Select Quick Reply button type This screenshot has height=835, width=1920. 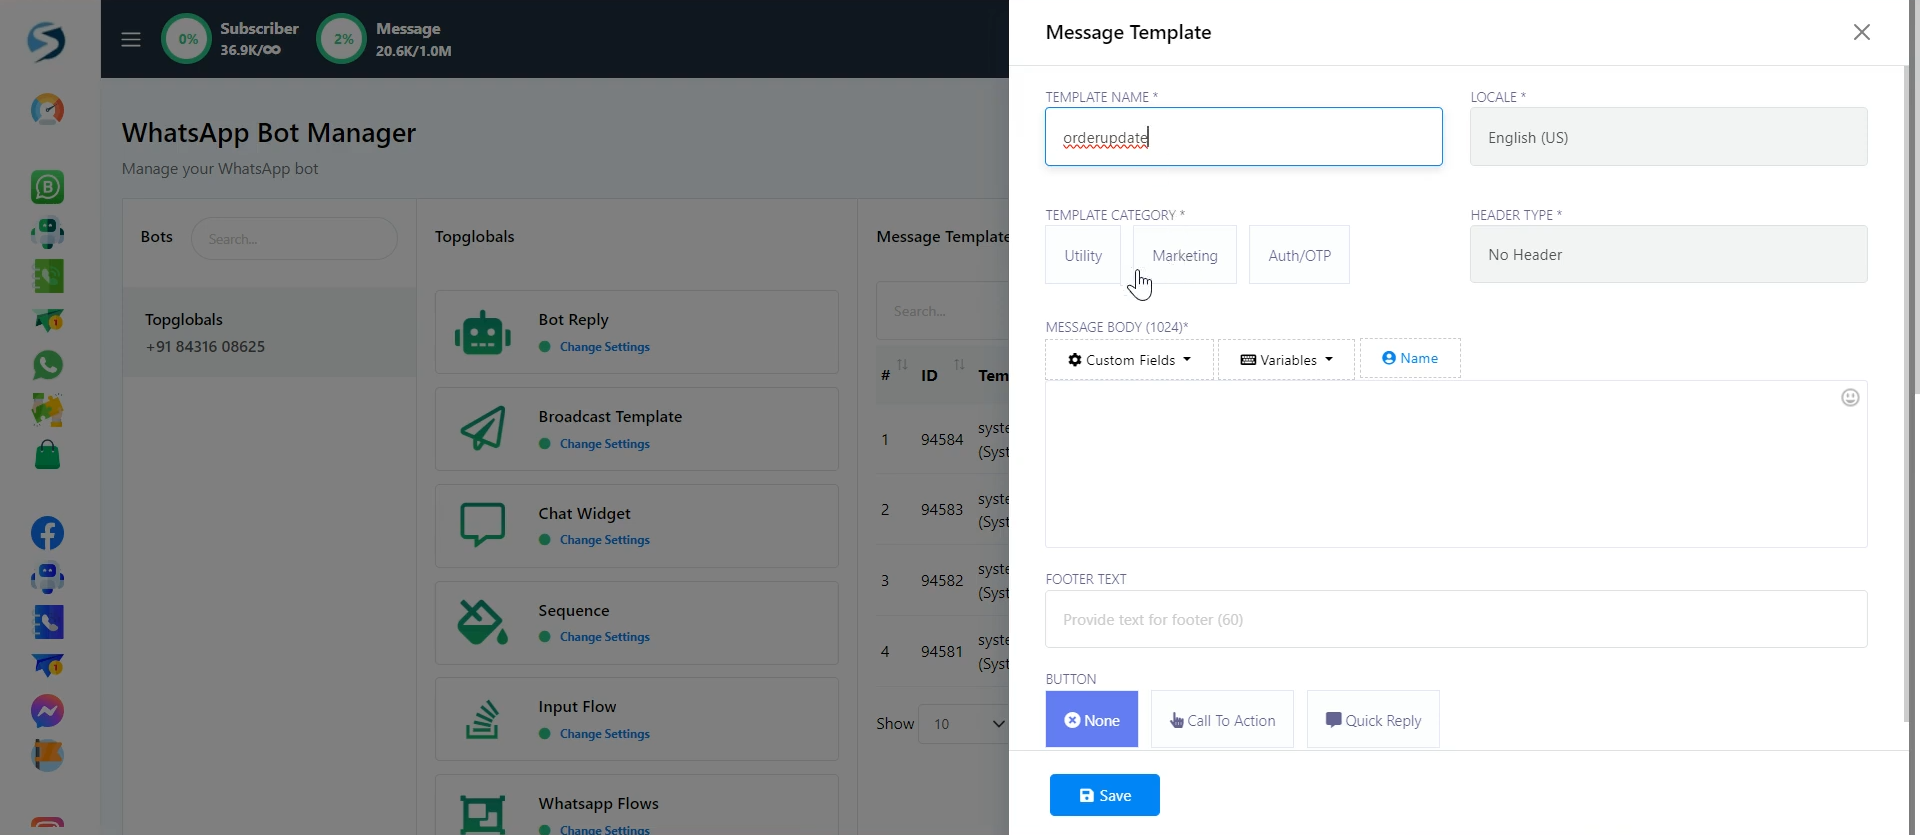tap(1373, 720)
